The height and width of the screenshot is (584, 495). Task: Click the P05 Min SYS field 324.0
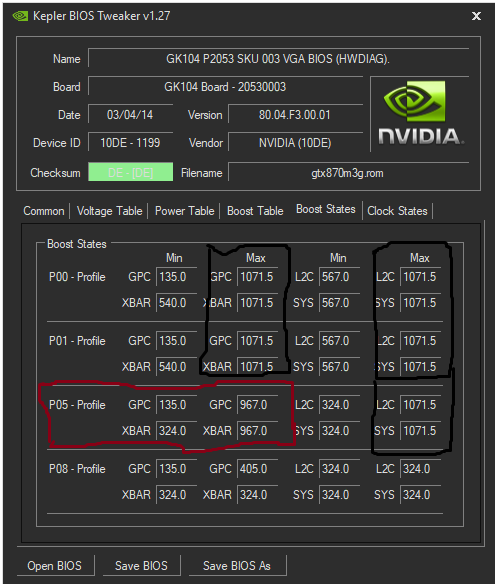pos(339,431)
